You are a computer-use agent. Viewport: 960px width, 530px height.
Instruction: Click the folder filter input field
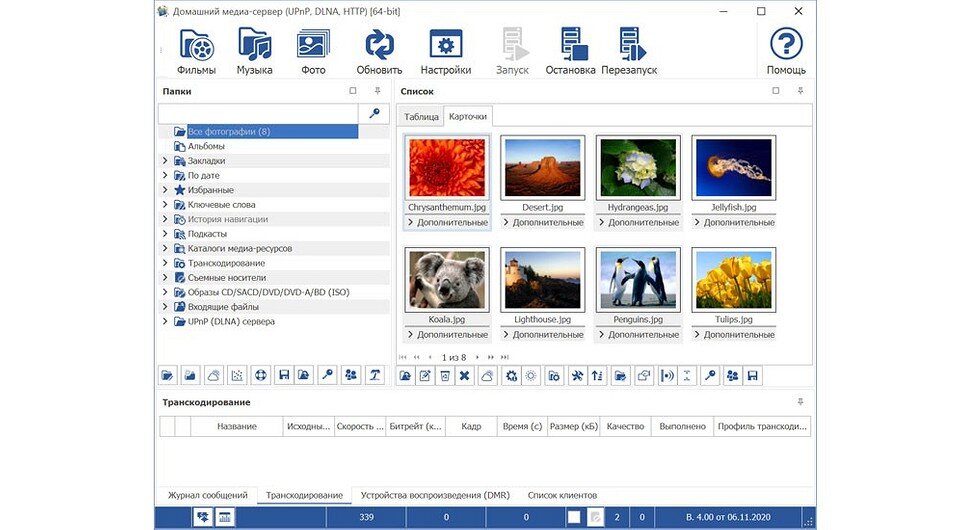pyautogui.click(x=258, y=113)
